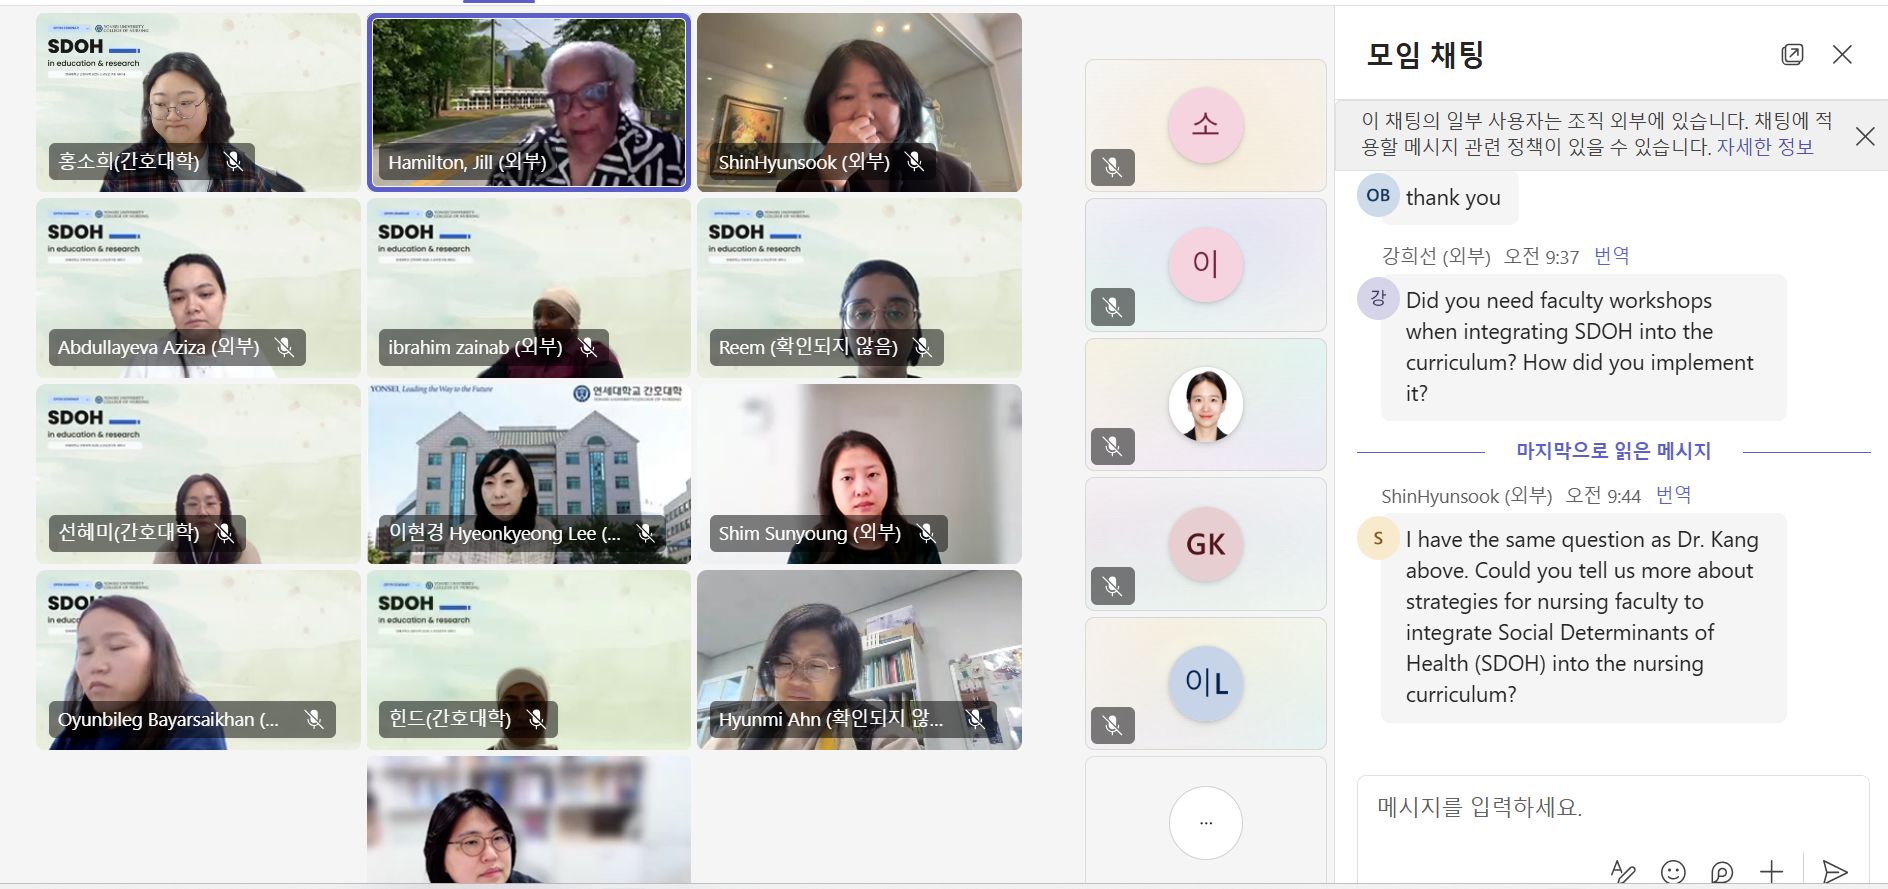Open the emoji picker in chat

[x=1673, y=871]
